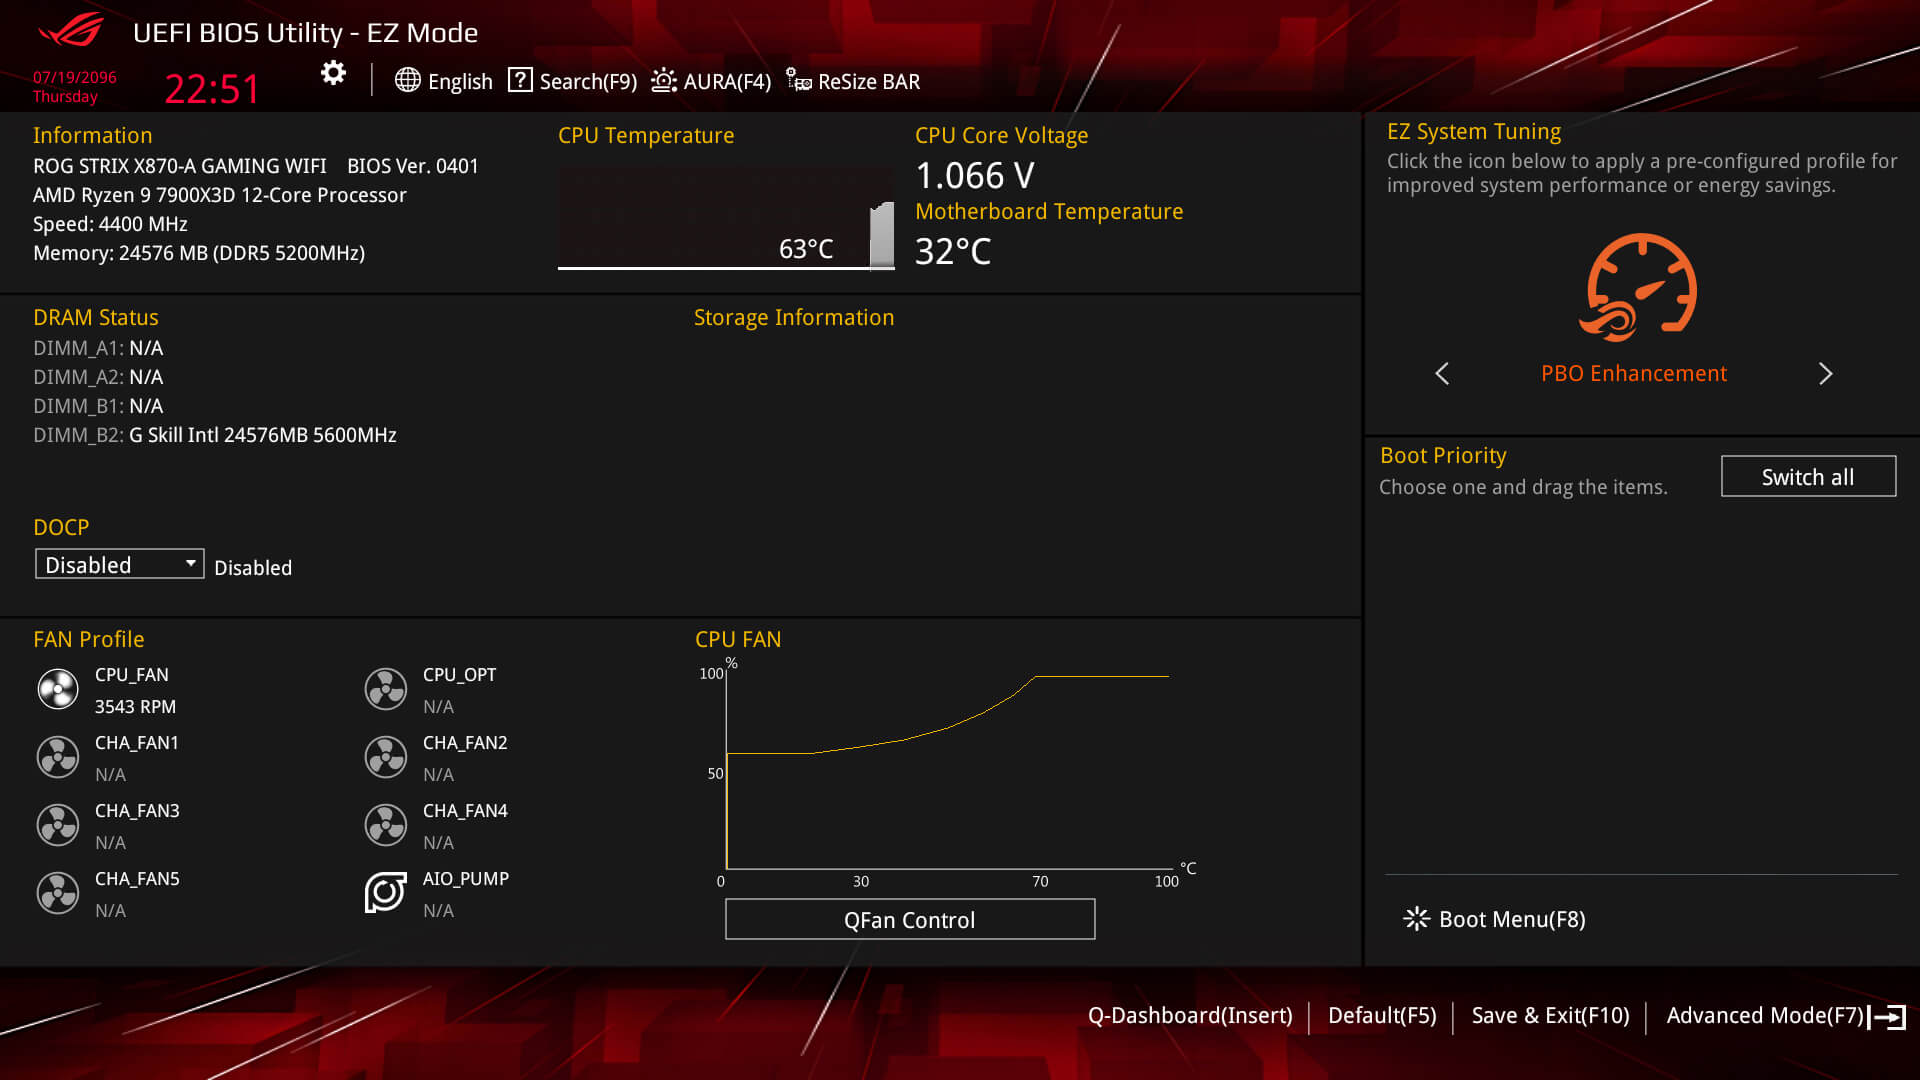Click Save and Exit F10 button
The height and width of the screenshot is (1080, 1920).
click(x=1551, y=1015)
